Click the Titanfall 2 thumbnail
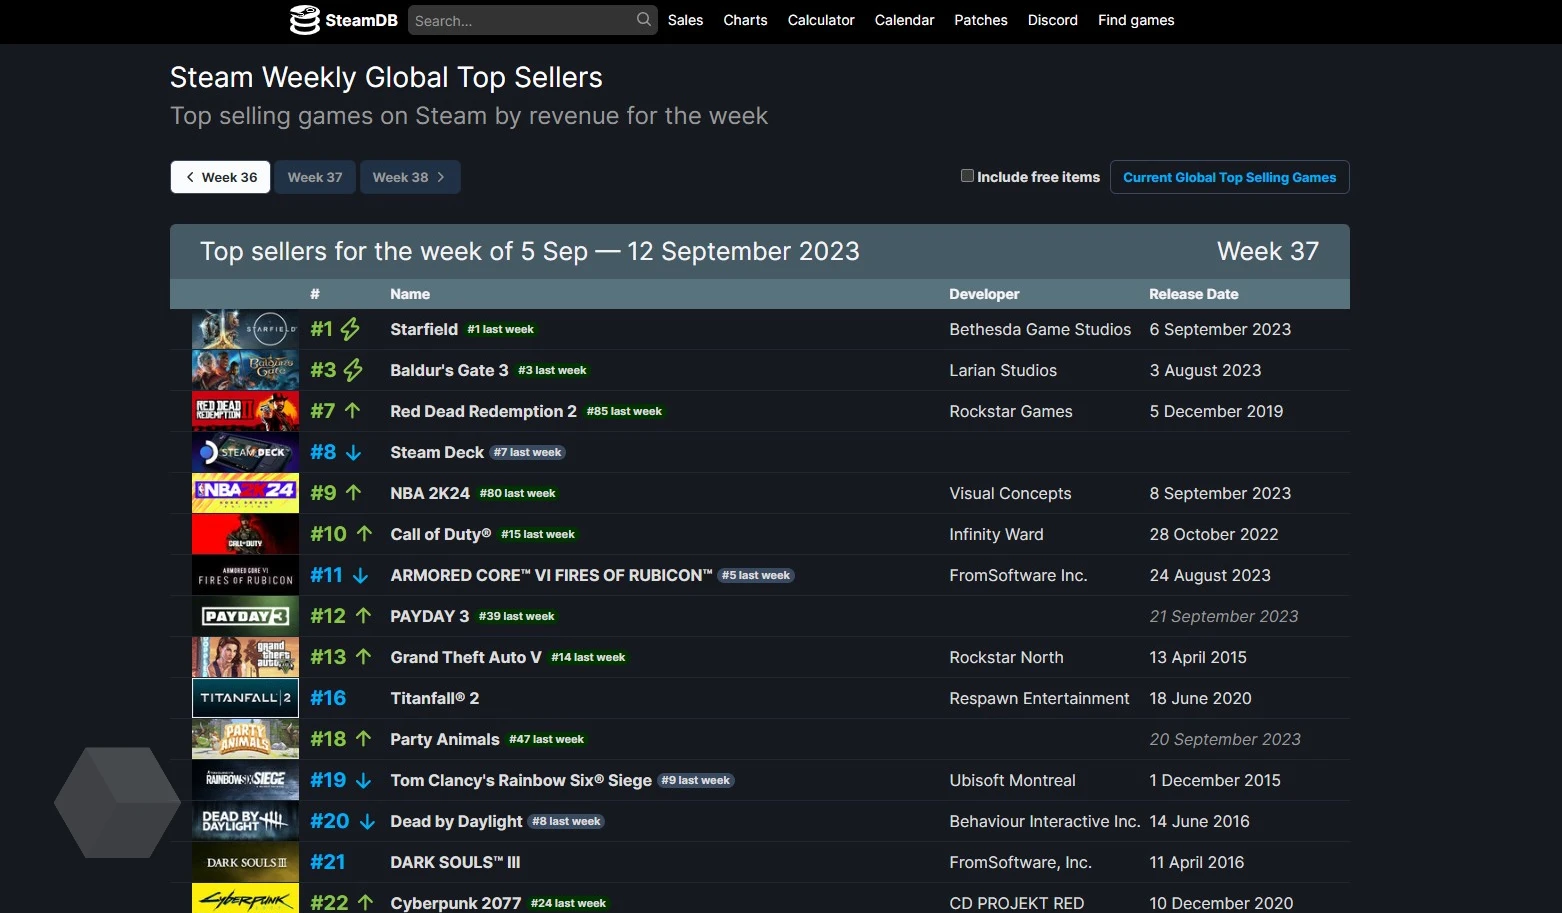The height and width of the screenshot is (913, 1562). pyautogui.click(x=245, y=698)
